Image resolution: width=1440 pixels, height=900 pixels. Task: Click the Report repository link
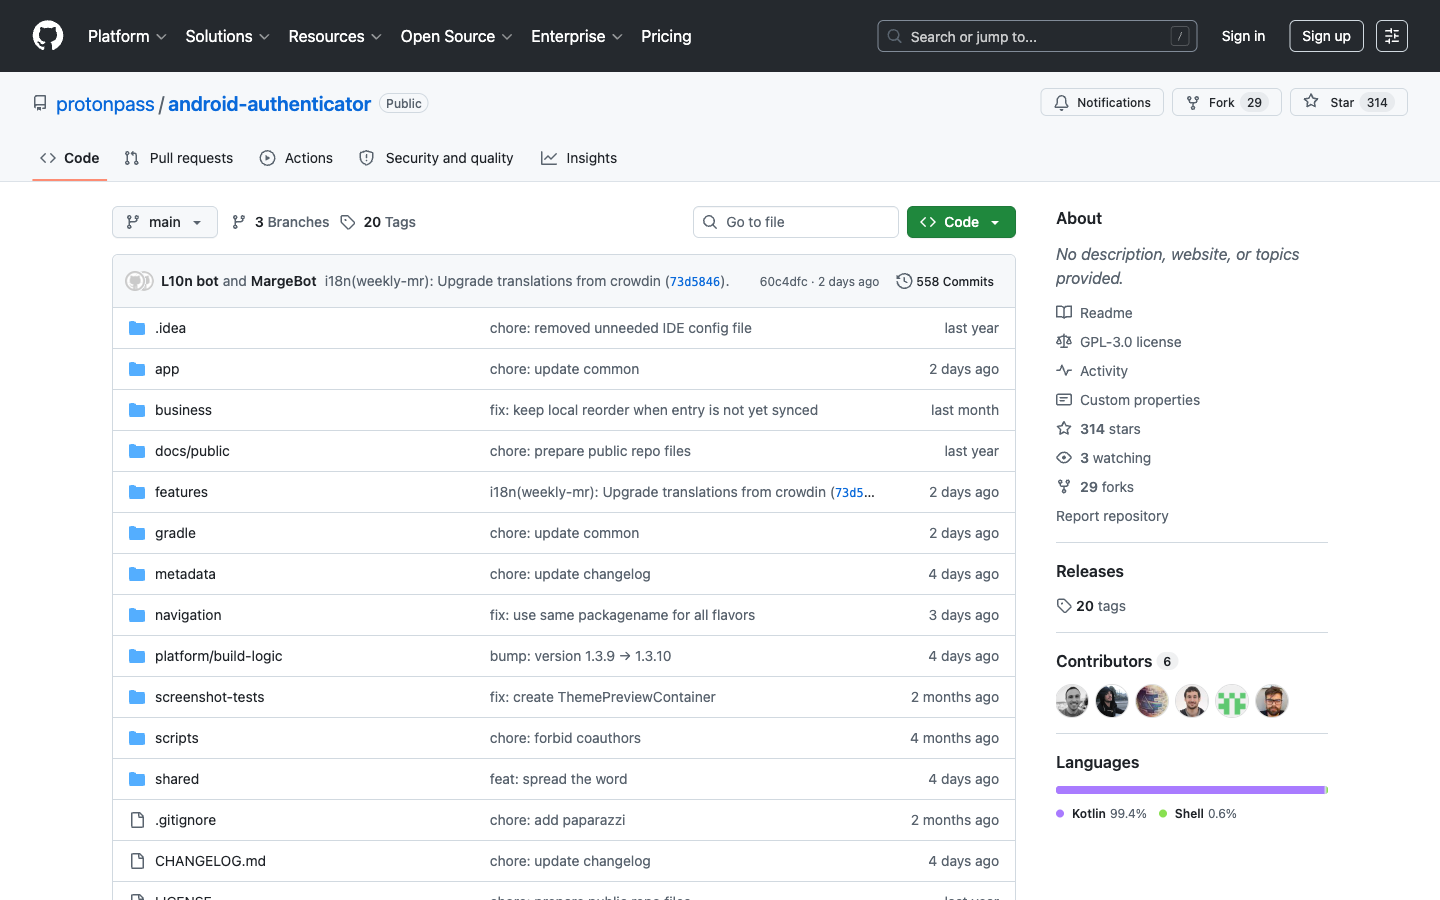click(x=1112, y=516)
